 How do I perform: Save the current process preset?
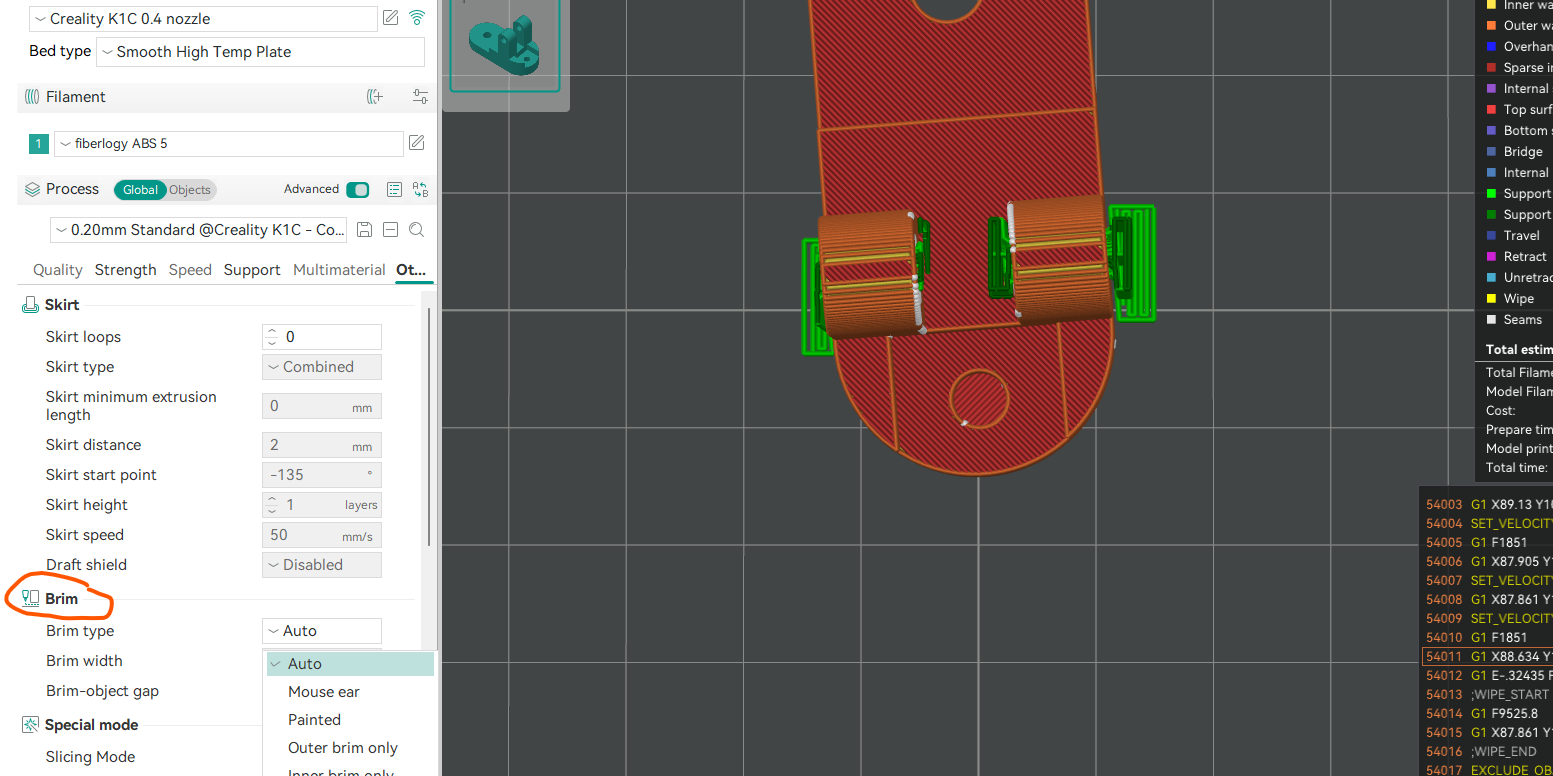[x=365, y=230]
